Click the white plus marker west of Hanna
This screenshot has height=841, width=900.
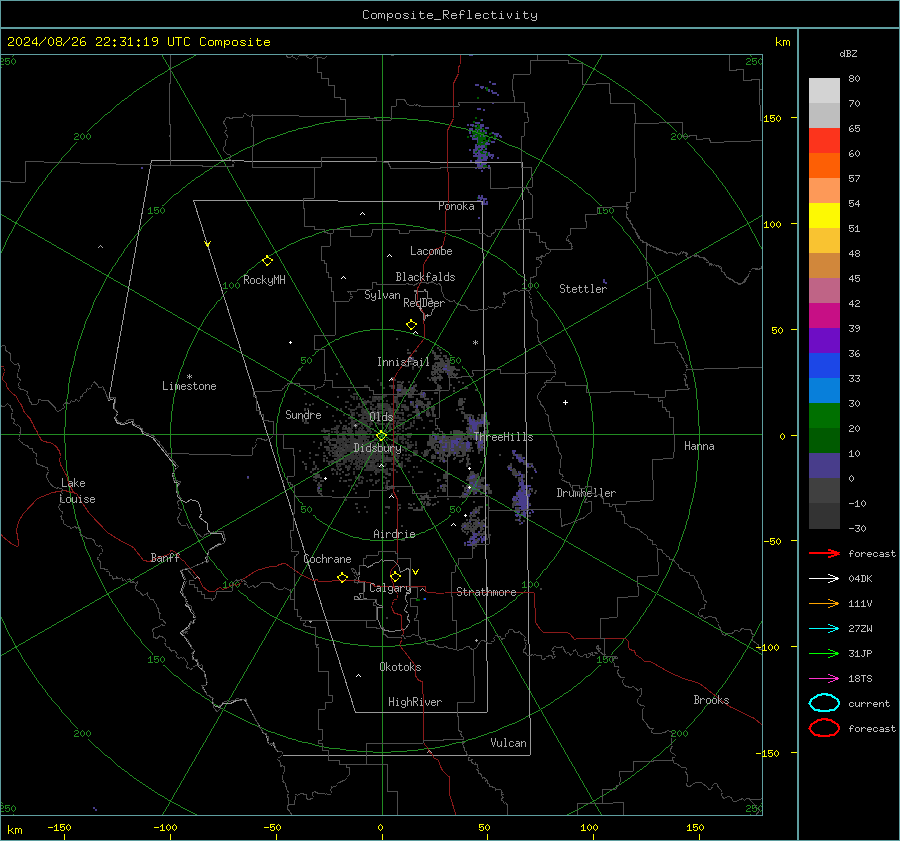tap(565, 402)
